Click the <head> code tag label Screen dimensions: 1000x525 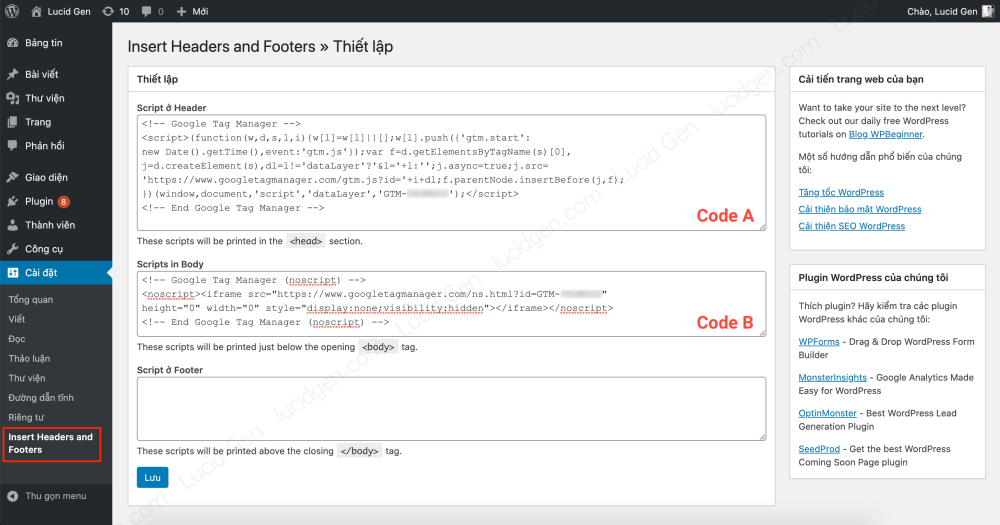[x=305, y=241]
